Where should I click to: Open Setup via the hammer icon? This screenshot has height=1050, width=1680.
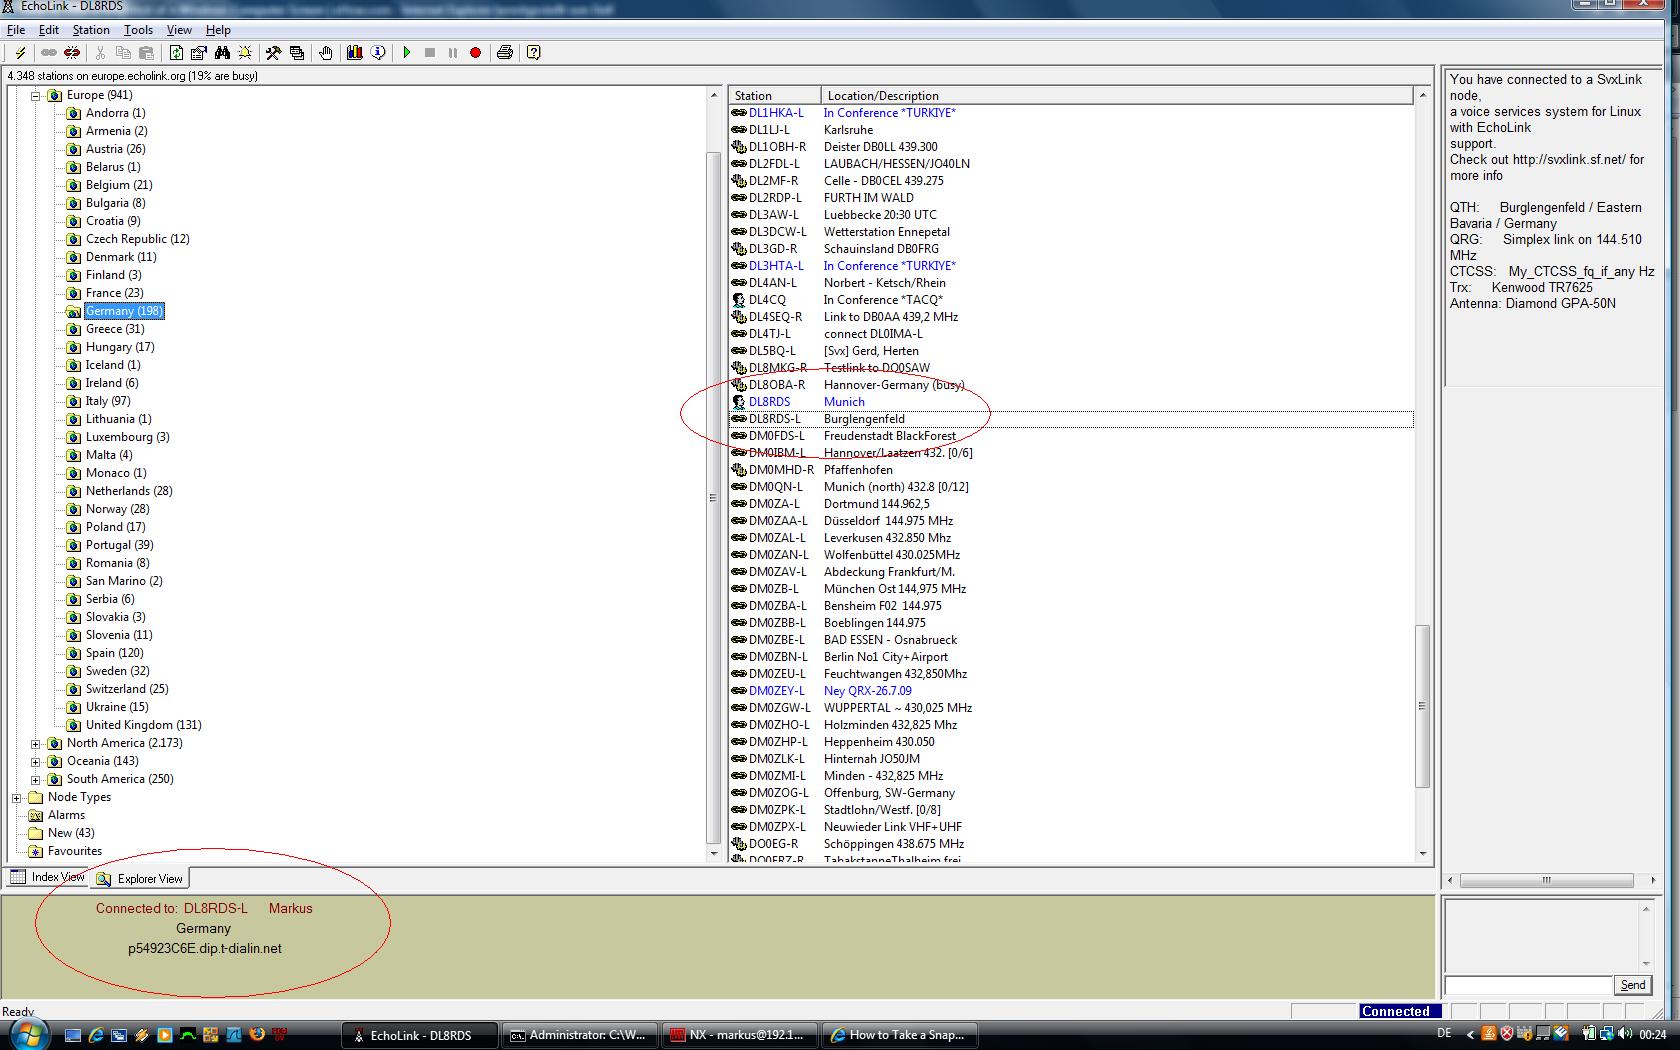tap(273, 53)
